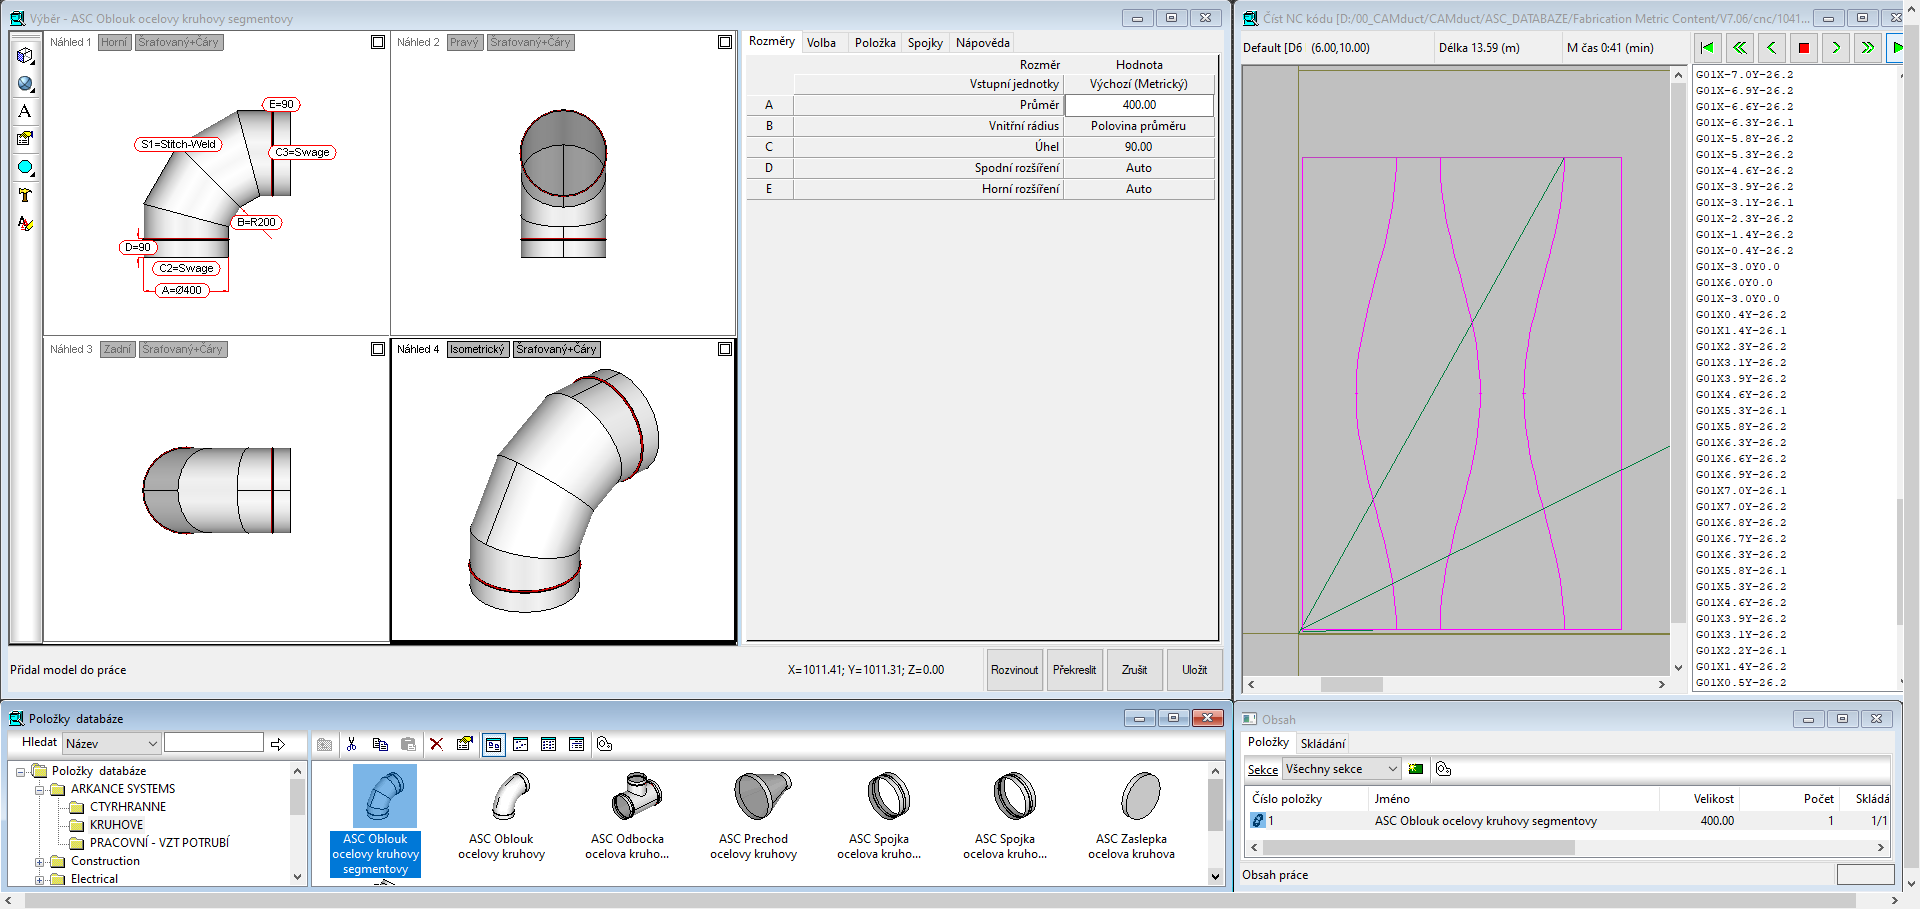Image resolution: width=1920 pixels, height=909 pixels.
Task: Collapse Položky databáze root node
Action: tap(21, 771)
